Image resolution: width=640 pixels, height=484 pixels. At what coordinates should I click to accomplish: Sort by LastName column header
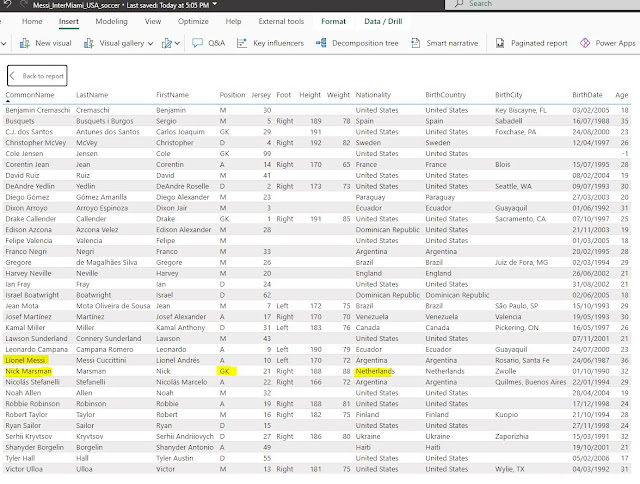(92, 95)
